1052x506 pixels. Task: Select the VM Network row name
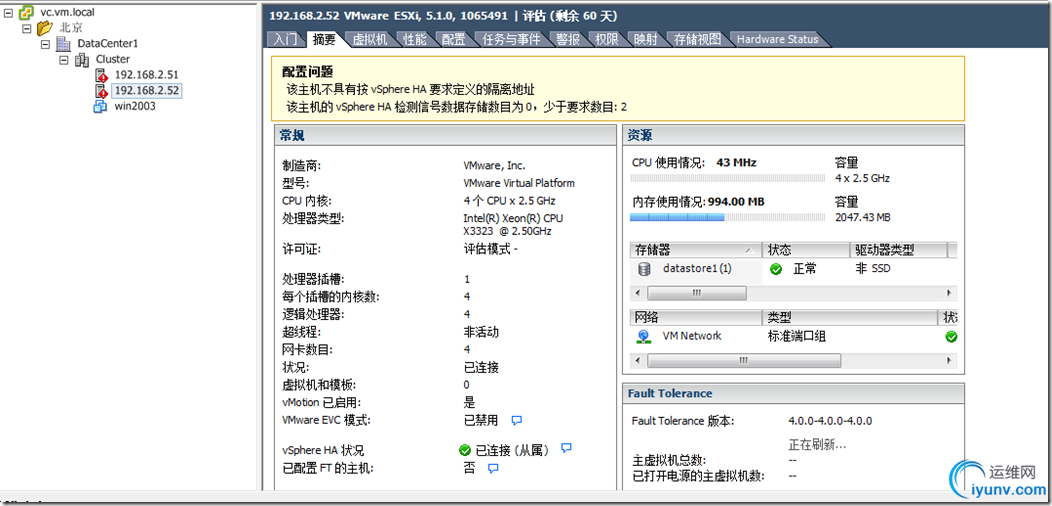pyautogui.click(x=692, y=336)
